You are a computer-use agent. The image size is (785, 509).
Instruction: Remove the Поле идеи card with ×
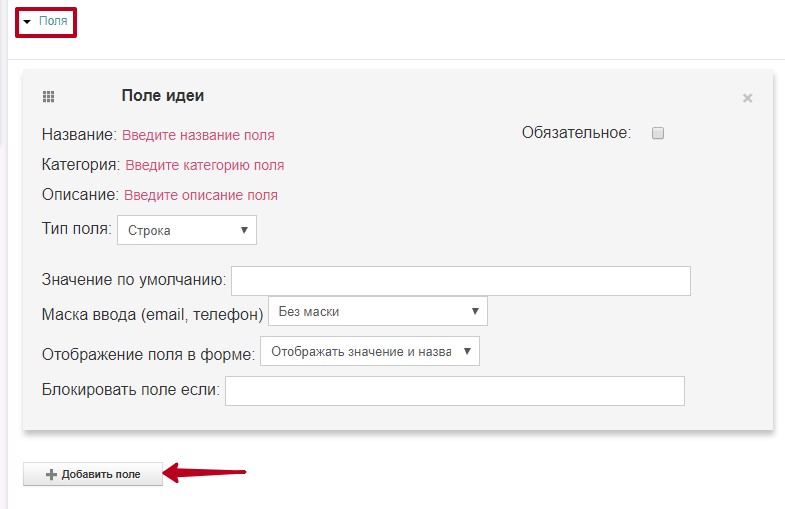tap(747, 98)
